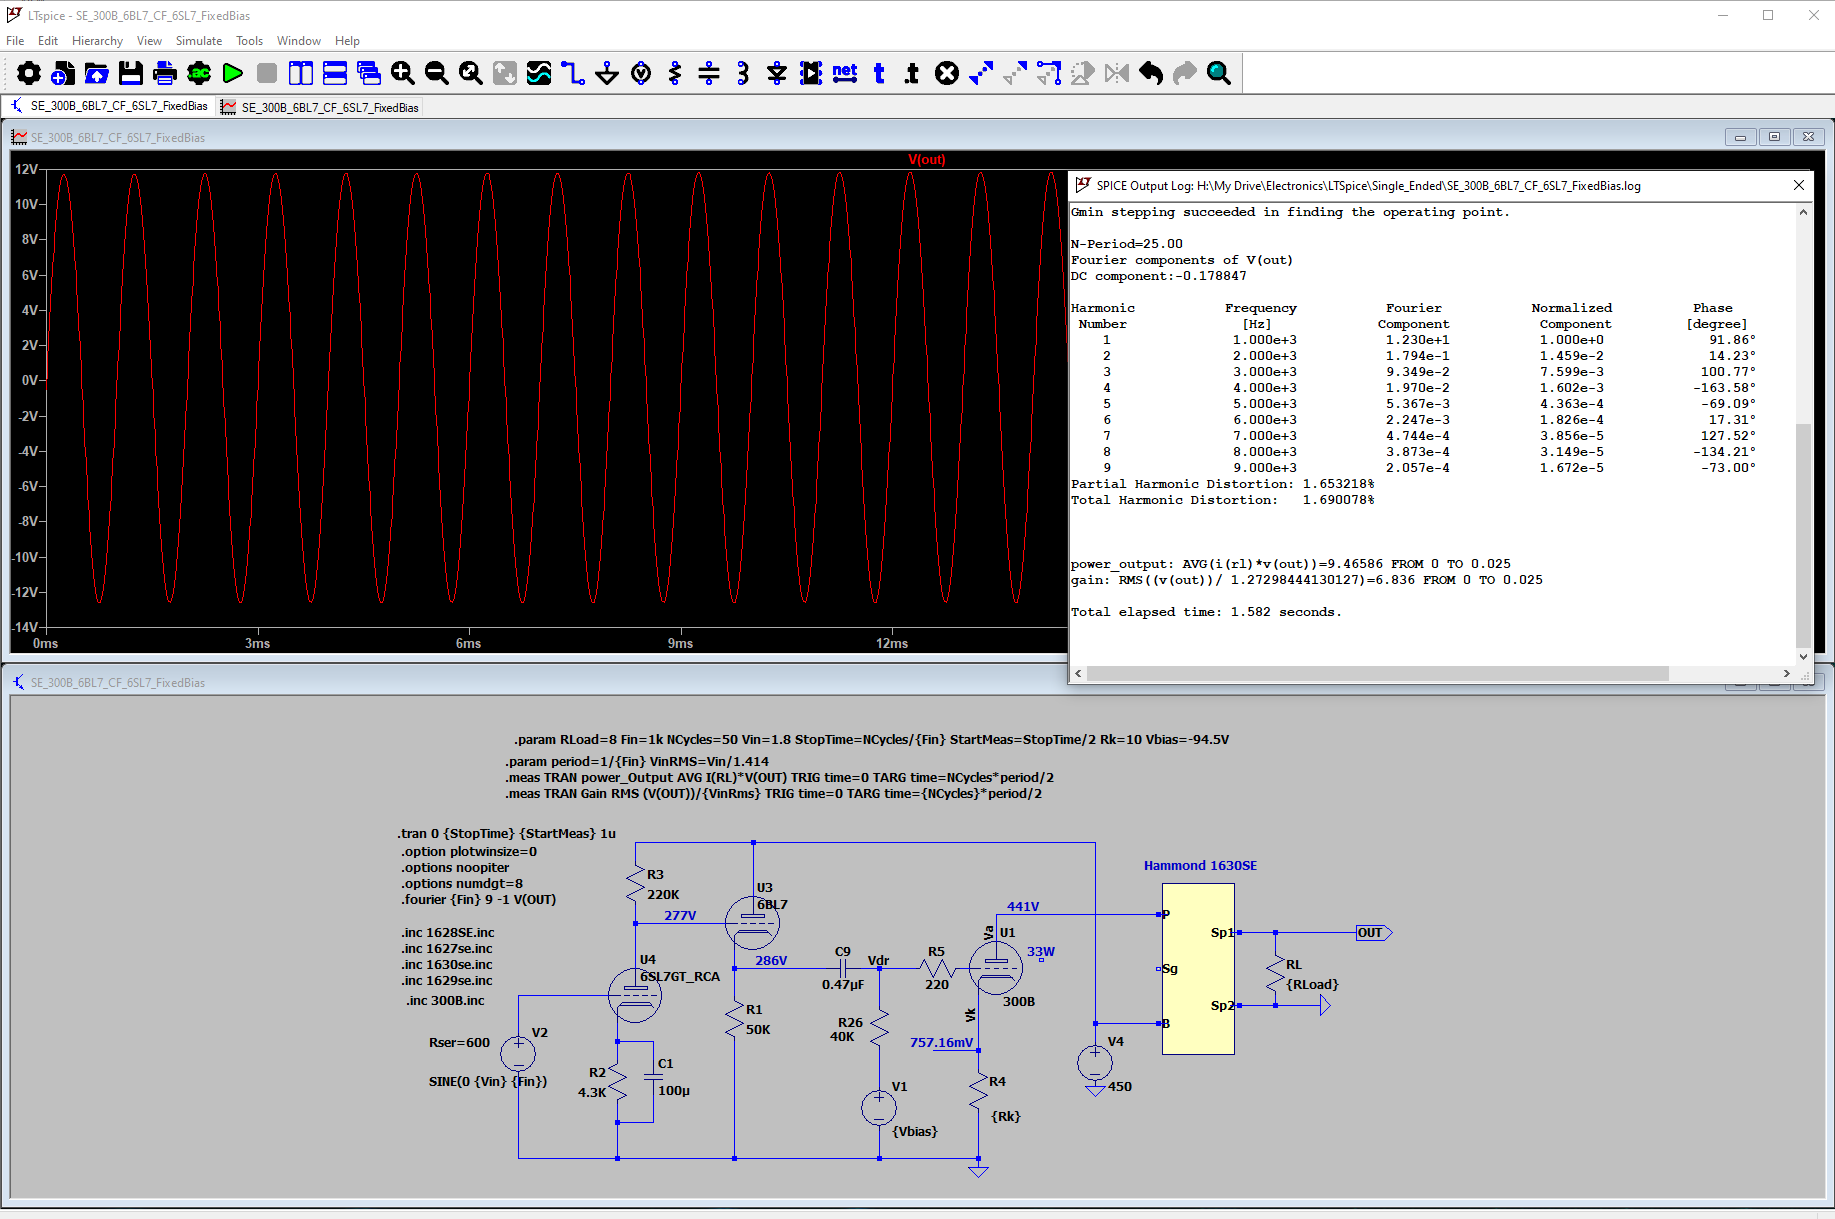
Task: Open the Tools menu
Action: pos(249,41)
